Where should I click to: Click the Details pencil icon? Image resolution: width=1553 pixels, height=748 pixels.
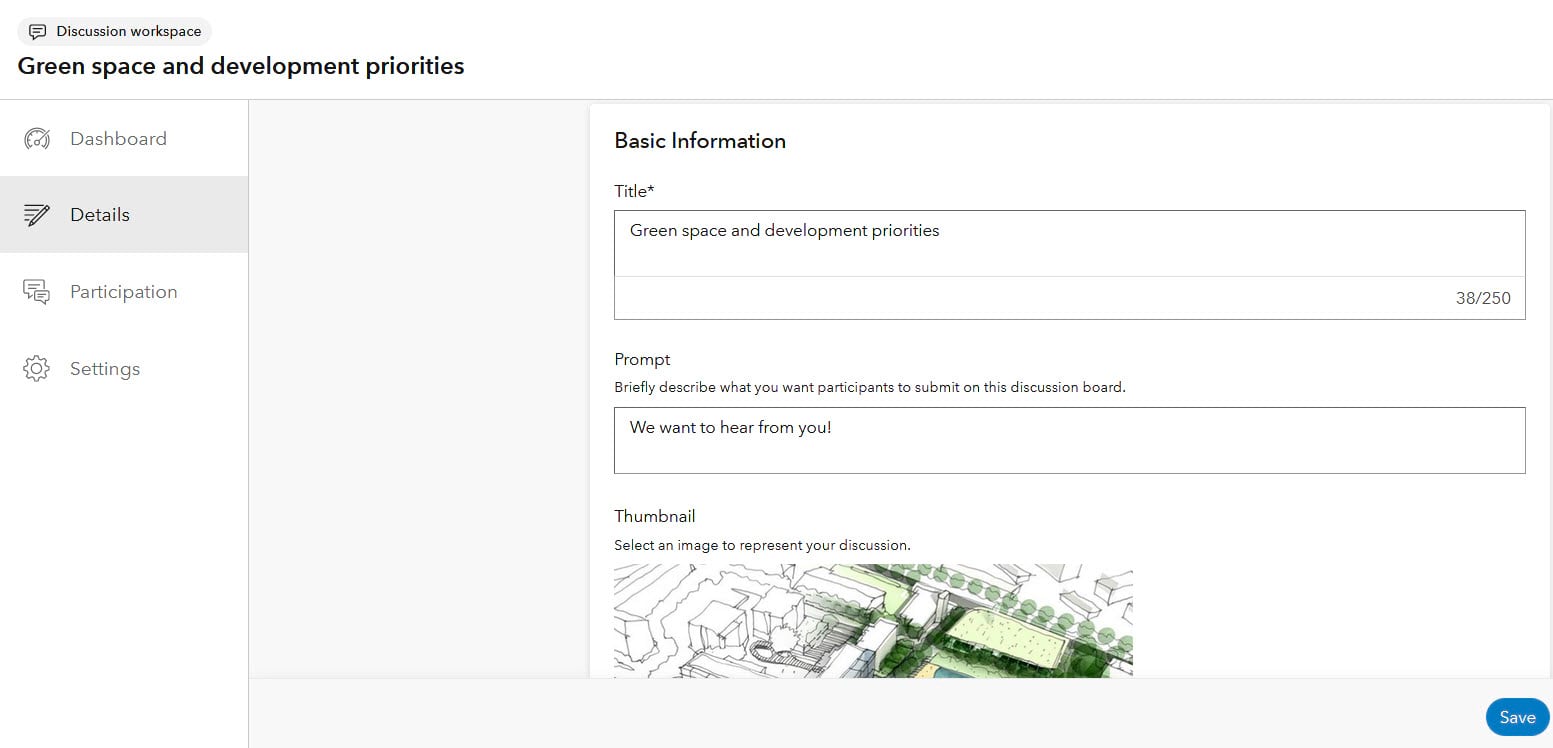point(37,215)
